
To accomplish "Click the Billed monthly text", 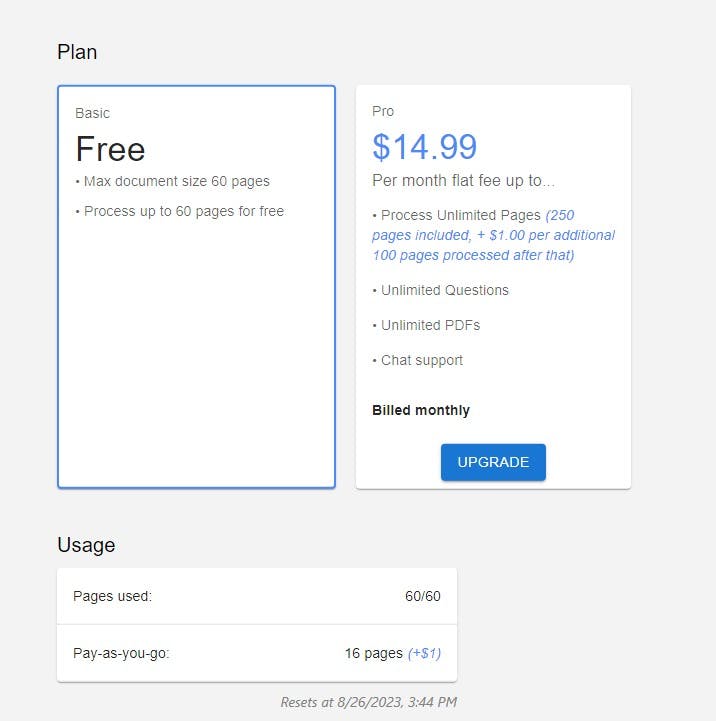I will [x=420, y=410].
